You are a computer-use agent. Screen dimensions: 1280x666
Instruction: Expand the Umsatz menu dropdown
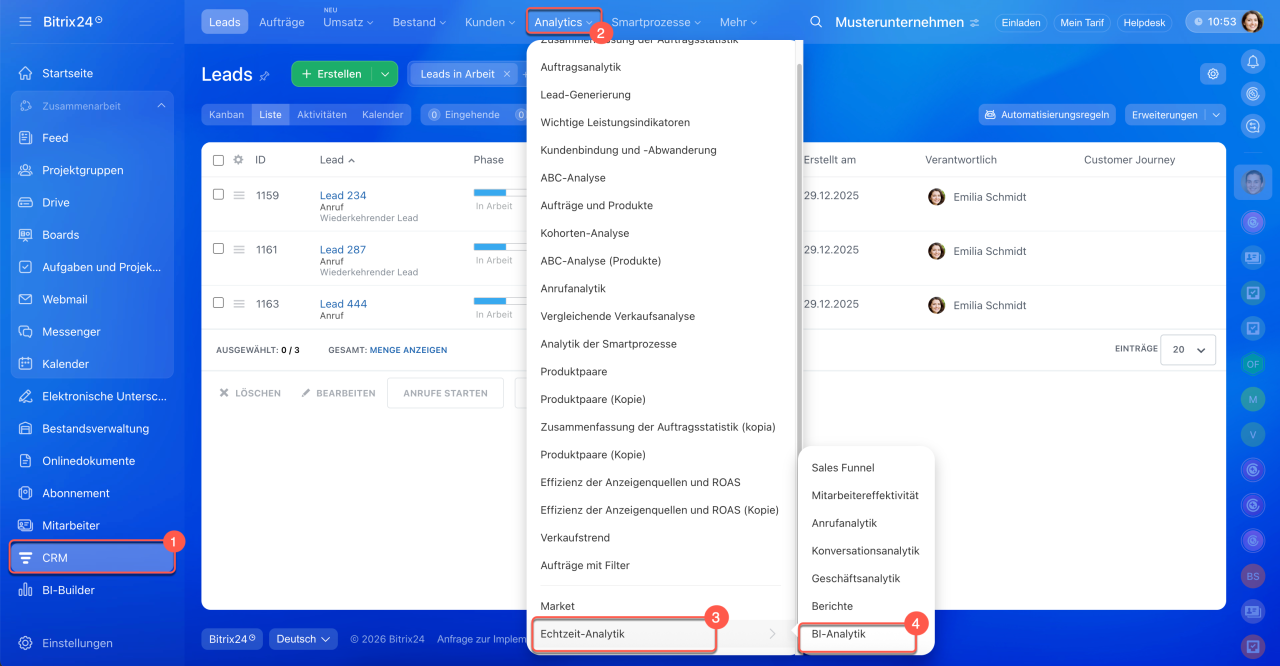[x=348, y=22]
